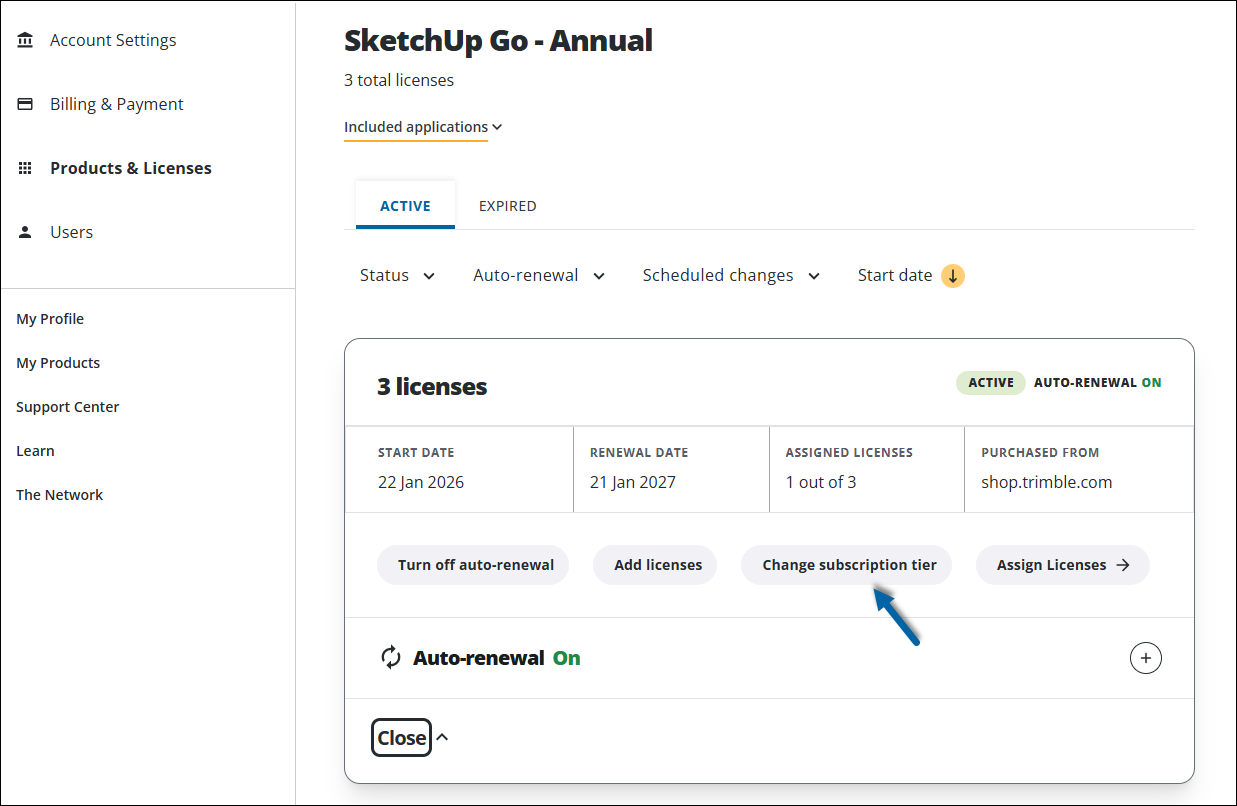
Task: Open the Scheduled changes filter dropdown
Action: point(731,276)
